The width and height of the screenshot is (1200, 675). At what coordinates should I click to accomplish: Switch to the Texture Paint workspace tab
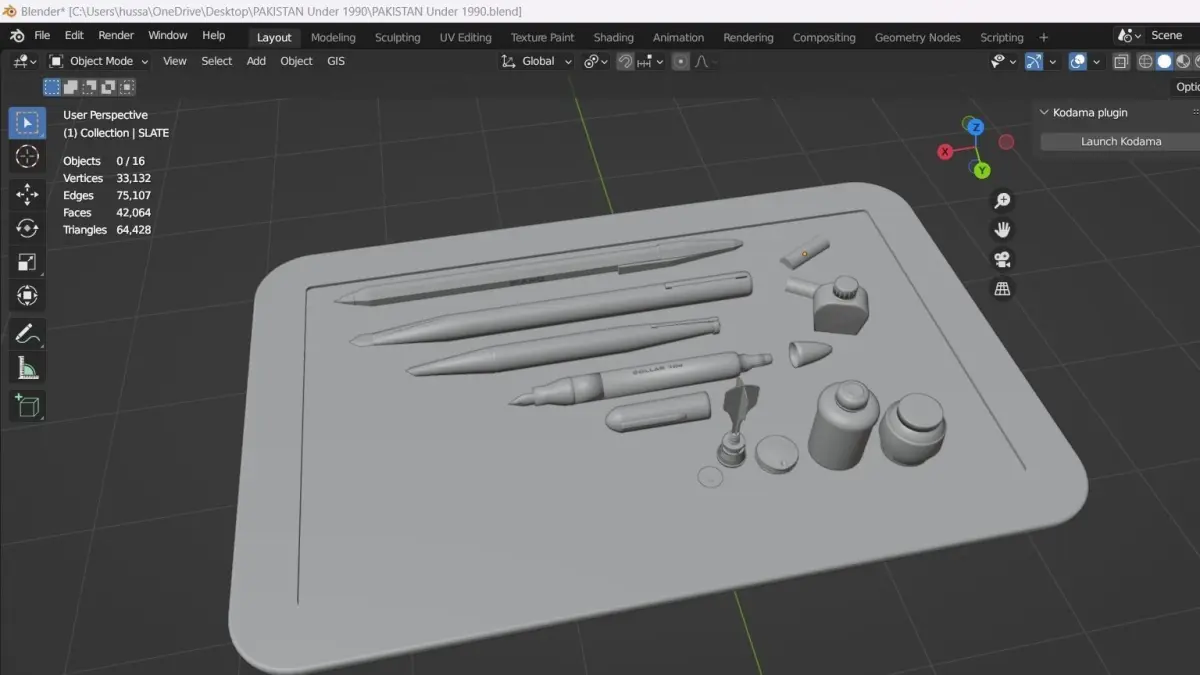click(542, 37)
